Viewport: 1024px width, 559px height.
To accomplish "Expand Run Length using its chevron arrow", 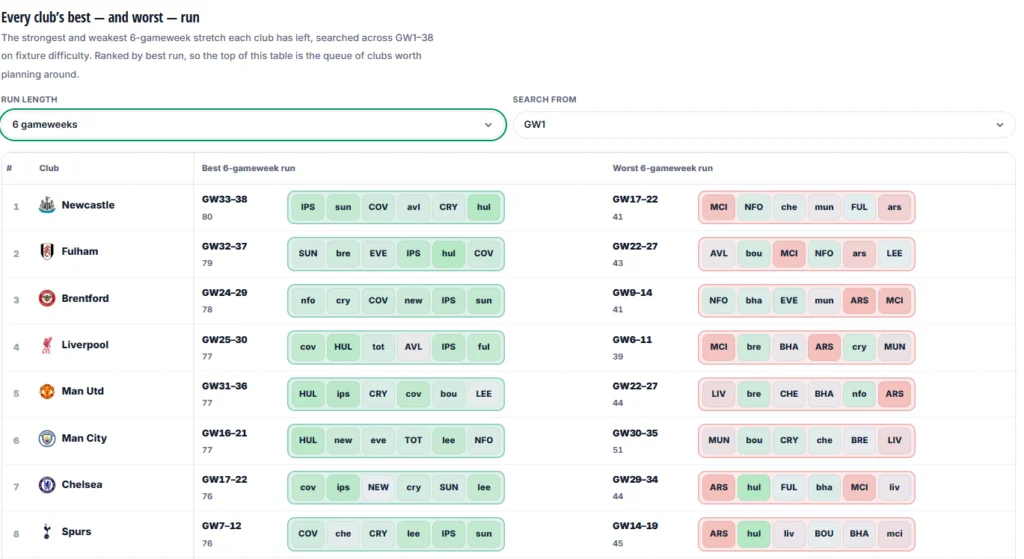I will (x=488, y=125).
